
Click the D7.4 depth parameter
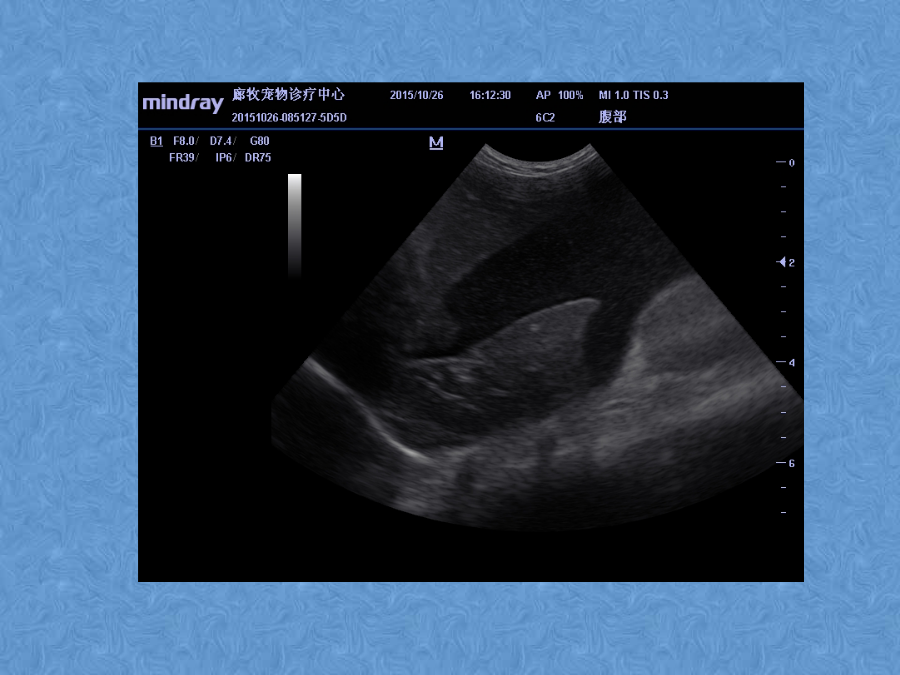[x=221, y=141]
